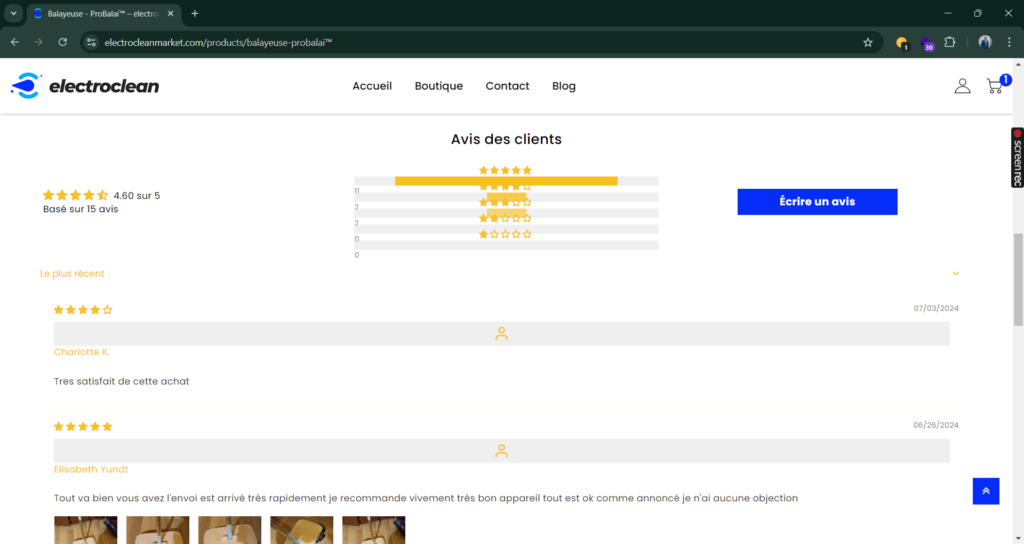Click the Tout va bien review text

click(426, 498)
